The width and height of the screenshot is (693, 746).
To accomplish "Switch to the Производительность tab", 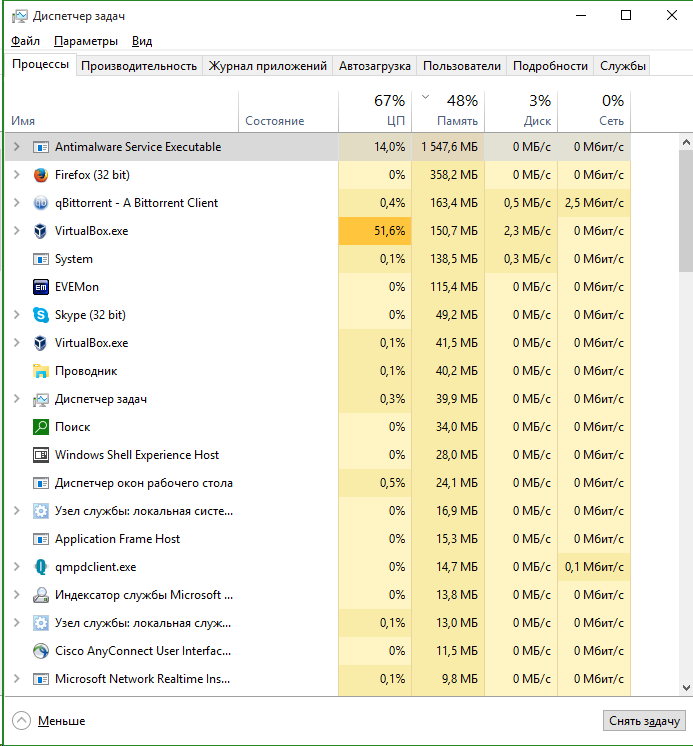I will [x=139, y=66].
